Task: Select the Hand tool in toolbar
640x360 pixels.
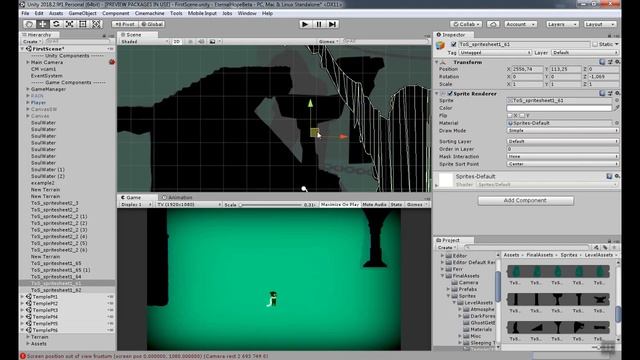Action: coord(29,24)
